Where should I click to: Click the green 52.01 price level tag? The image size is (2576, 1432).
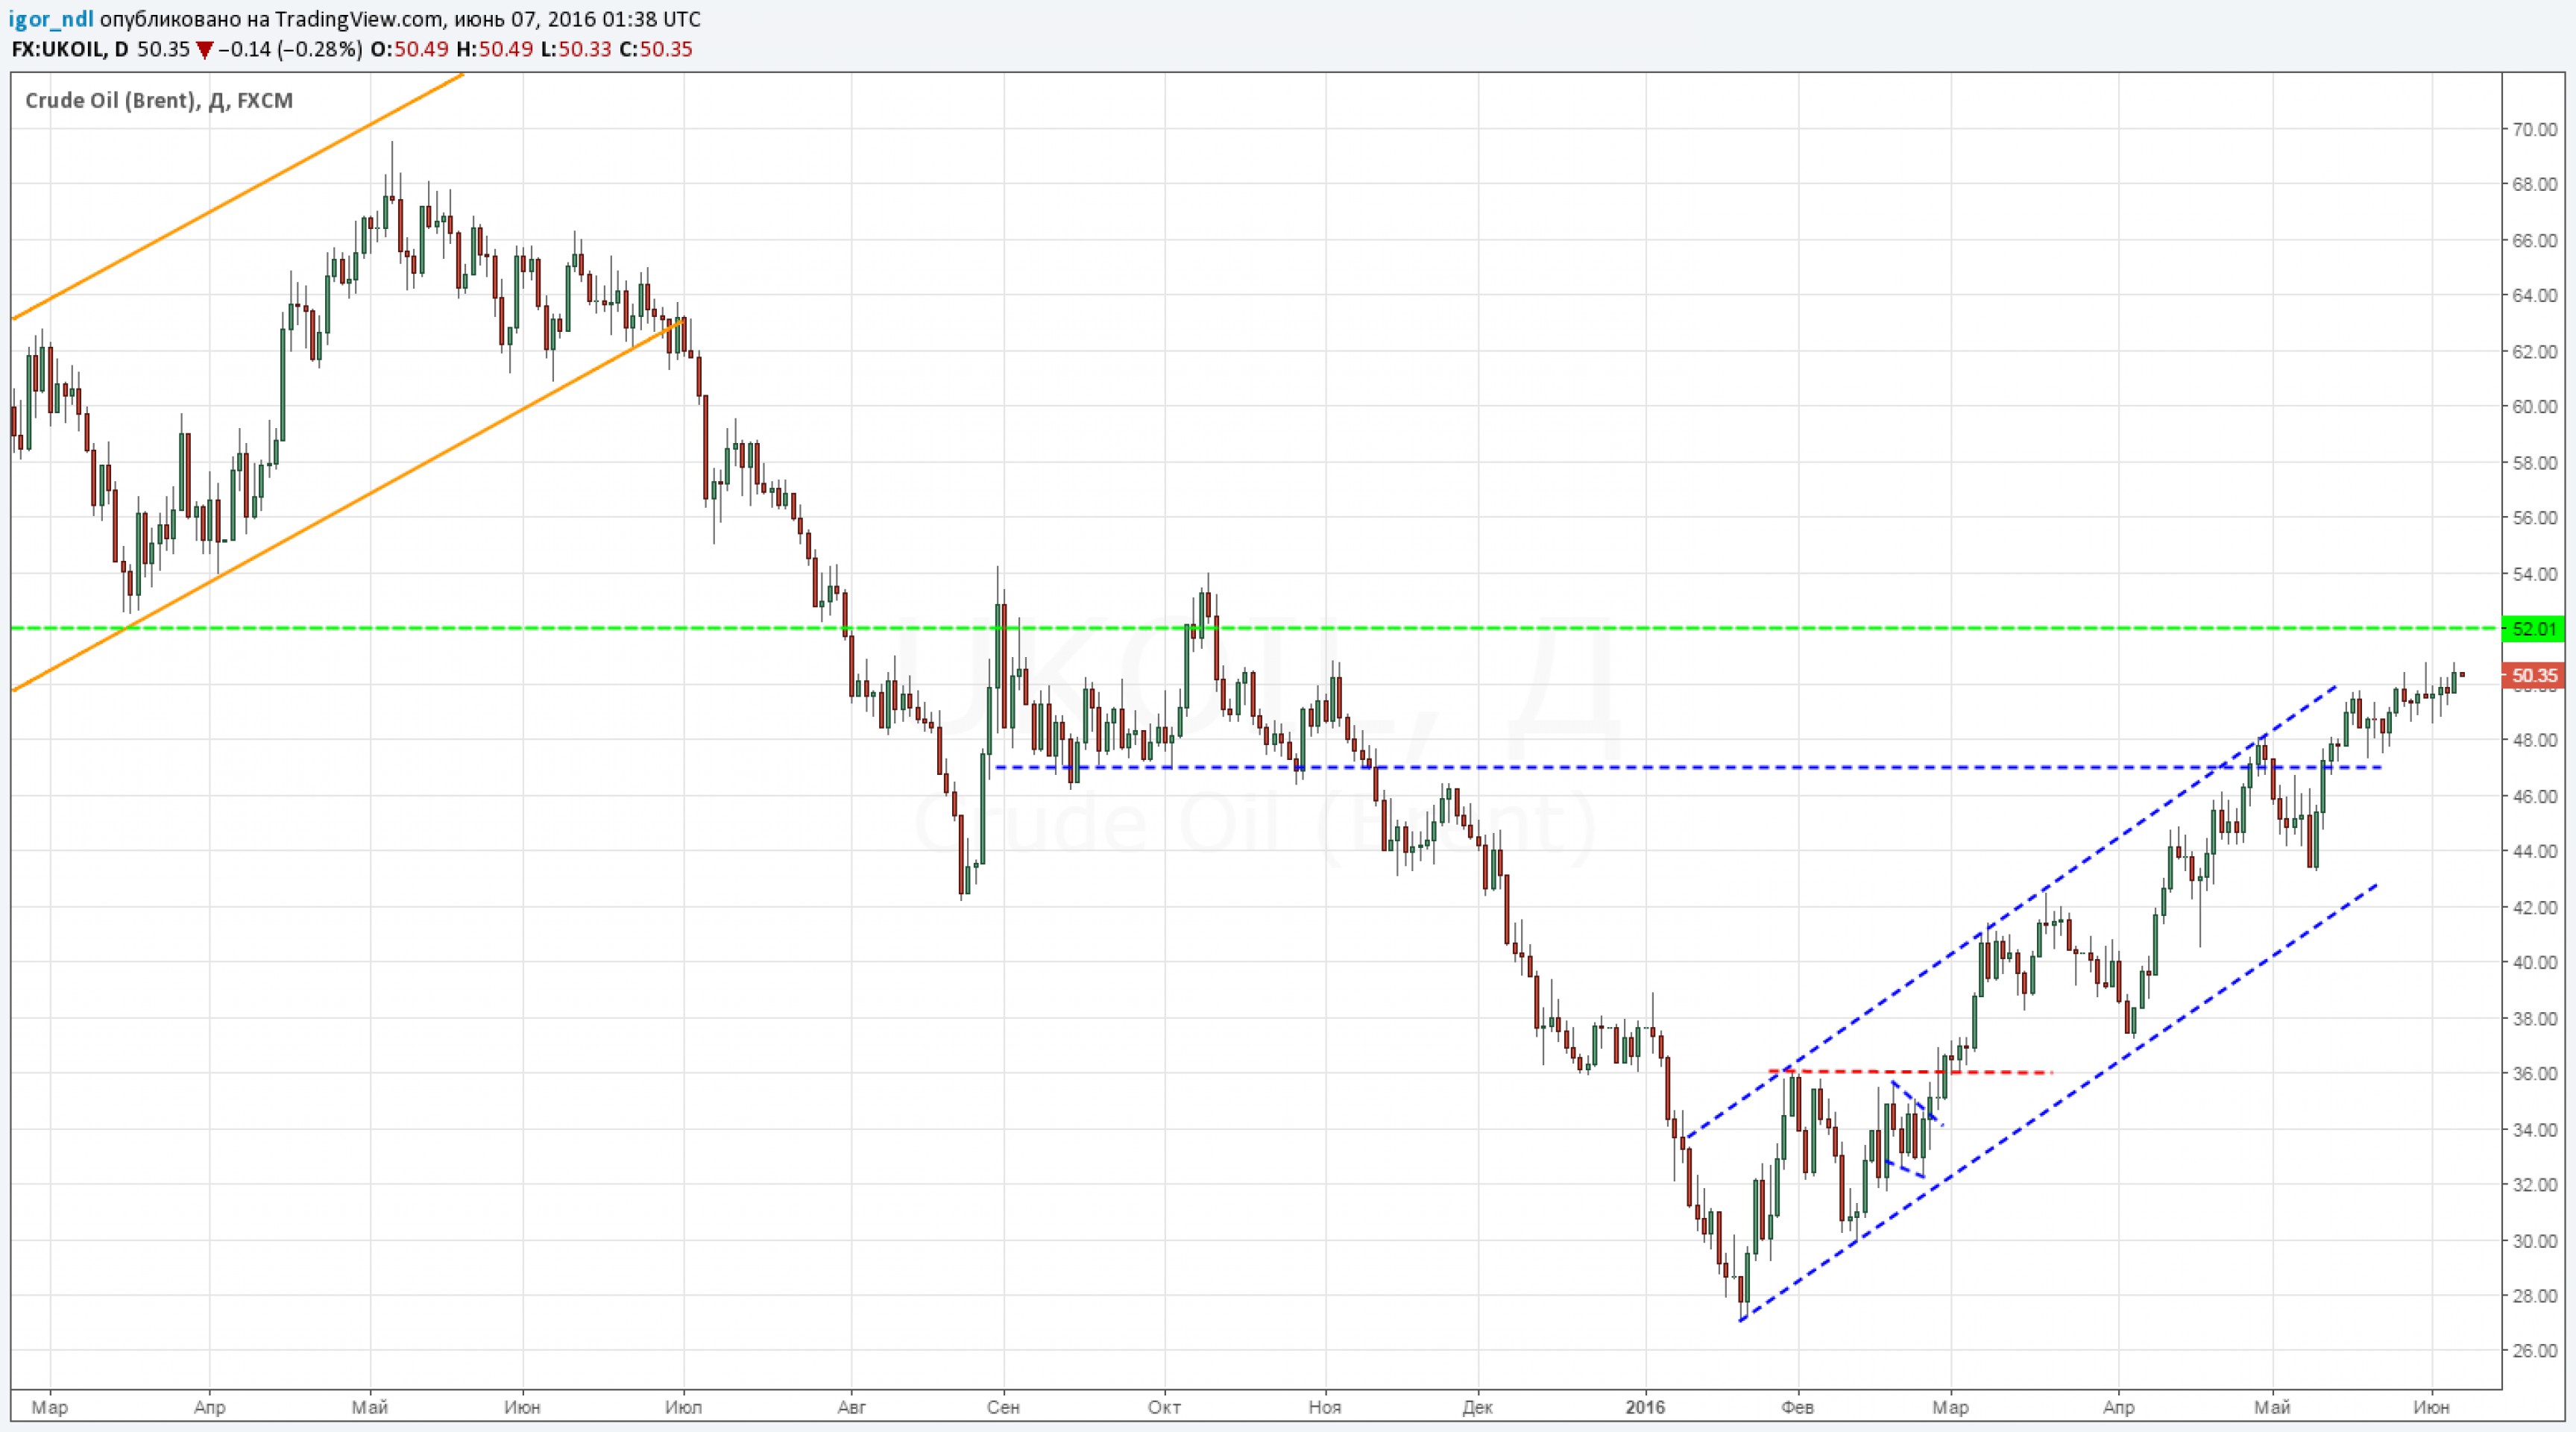point(2533,629)
